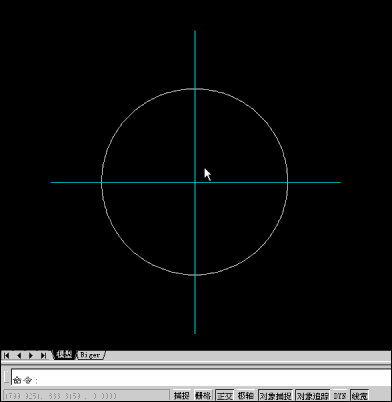Disable 对象追踪 (Object Tracking)
Screen dimensions: 392x402
click(x=313, y=396)
